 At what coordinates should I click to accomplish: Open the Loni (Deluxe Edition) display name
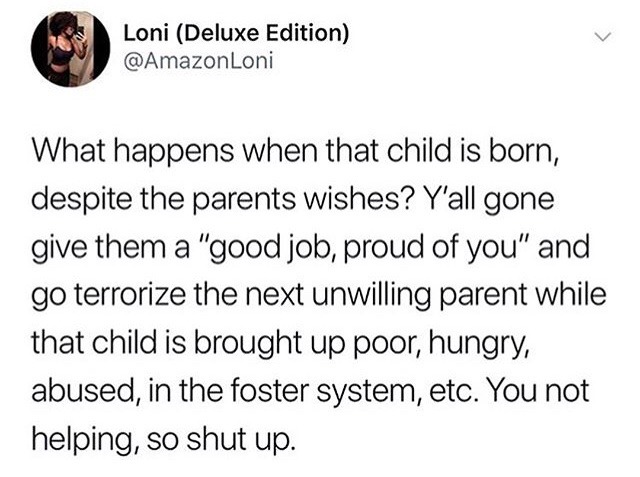point(236,34)
